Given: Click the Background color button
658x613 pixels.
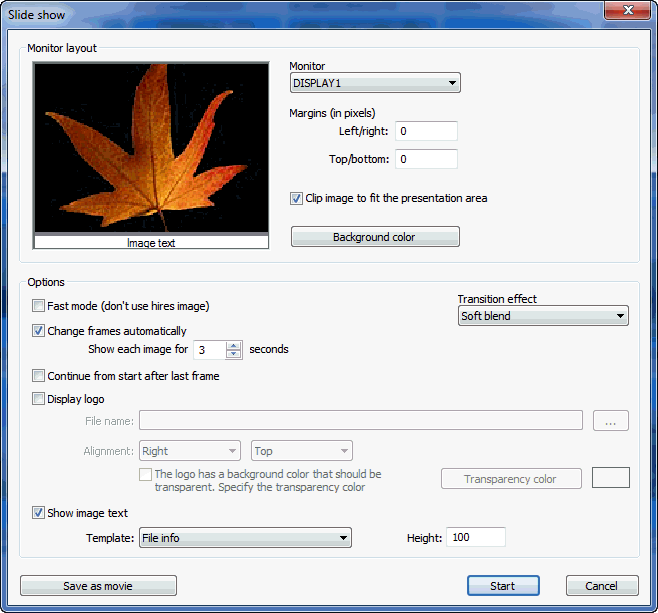Looking at the screenshot, I should pos(375,237).
